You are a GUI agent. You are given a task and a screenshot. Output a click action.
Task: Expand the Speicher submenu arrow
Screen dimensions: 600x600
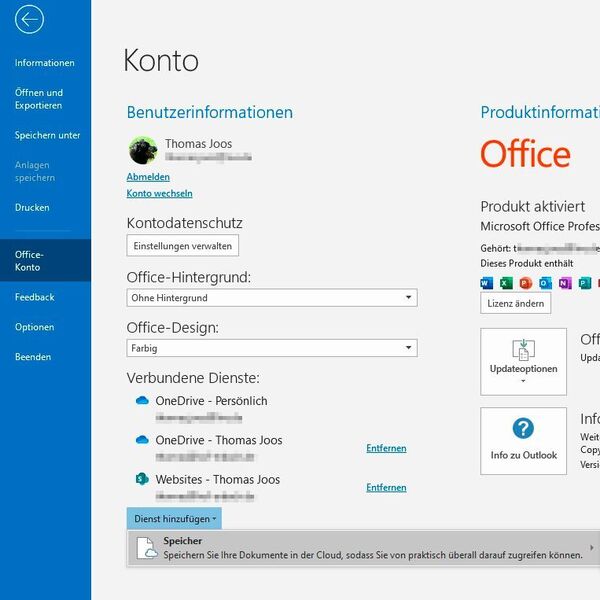pos(592,548)
